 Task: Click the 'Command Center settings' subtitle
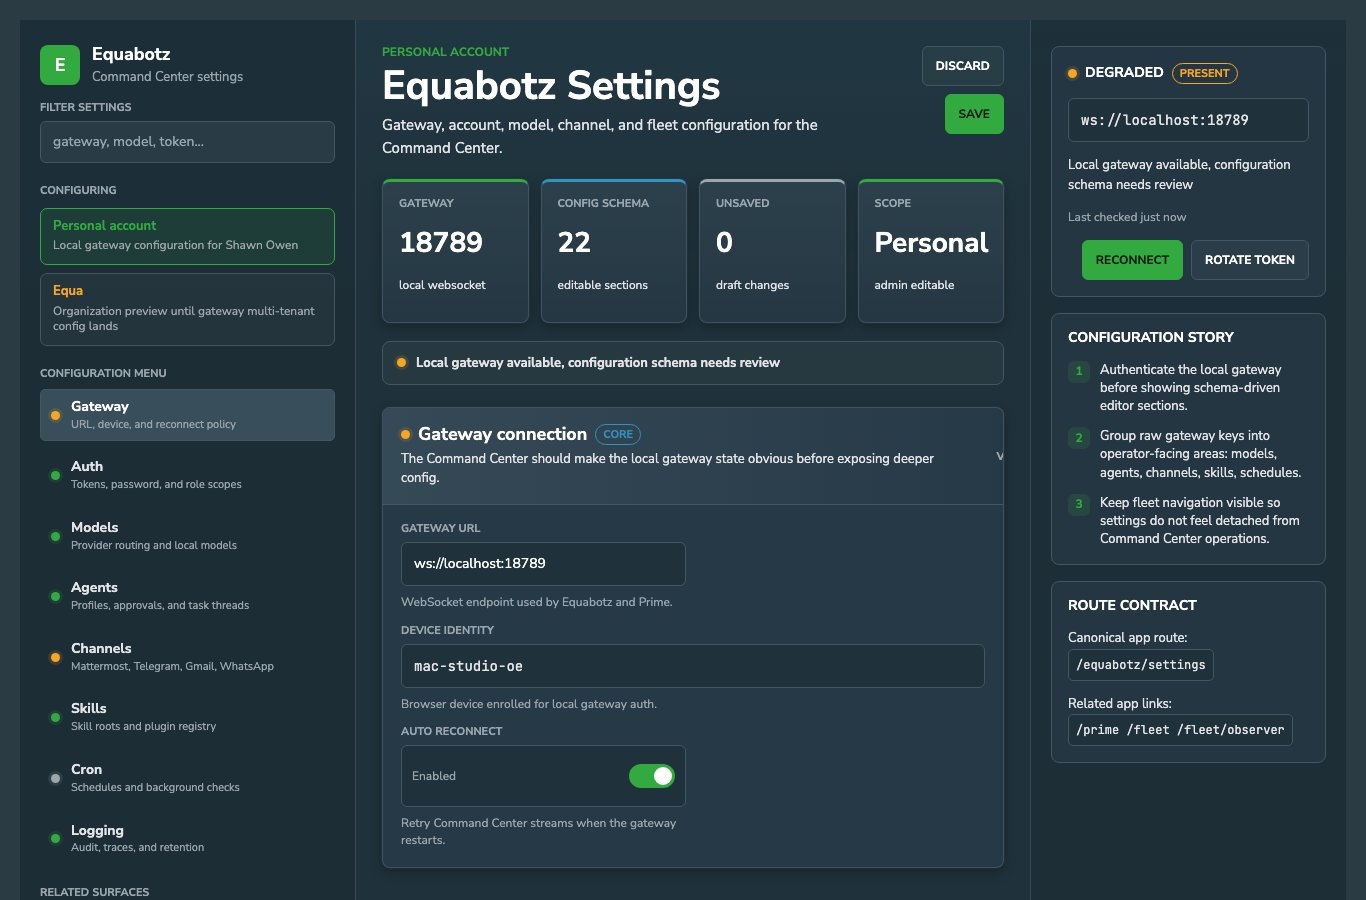pos(167,77)
